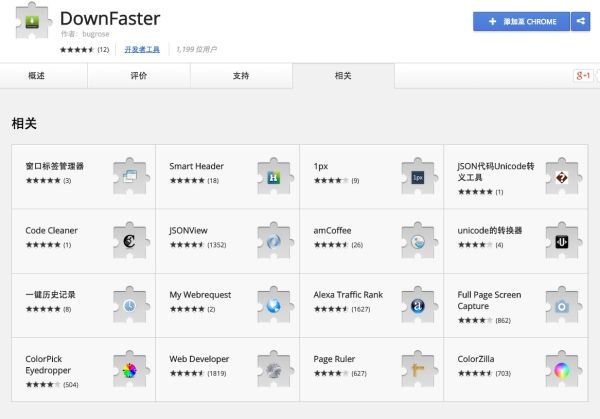Switch to the 概述 tab
This screenshot has height=419, width=600.
pyautogui.click(x=44, y=76)
